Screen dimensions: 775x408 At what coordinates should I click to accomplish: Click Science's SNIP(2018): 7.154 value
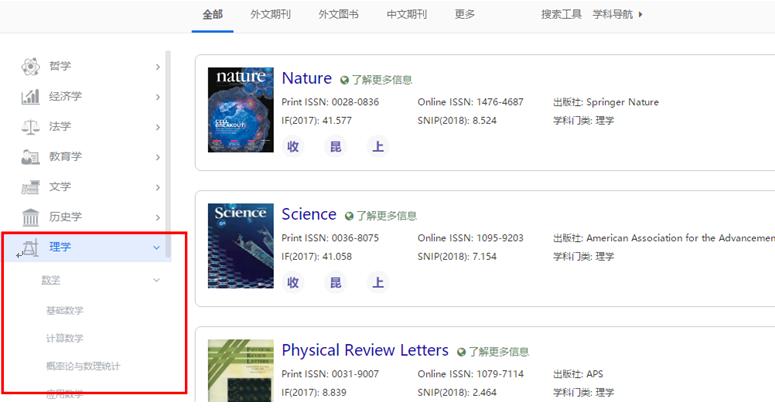[x=457, y=257]
